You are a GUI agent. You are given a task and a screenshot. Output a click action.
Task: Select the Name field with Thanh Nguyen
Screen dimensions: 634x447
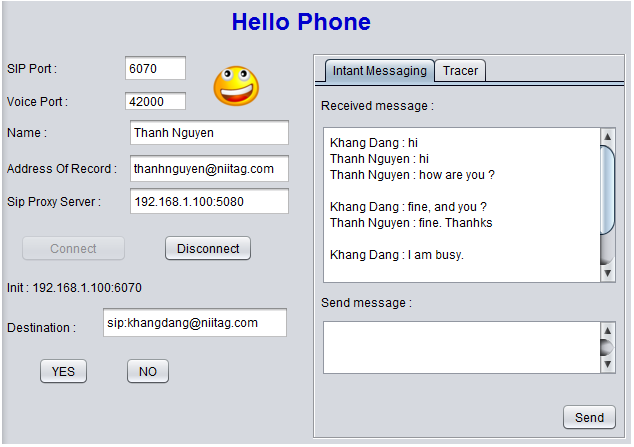(209, 133)
